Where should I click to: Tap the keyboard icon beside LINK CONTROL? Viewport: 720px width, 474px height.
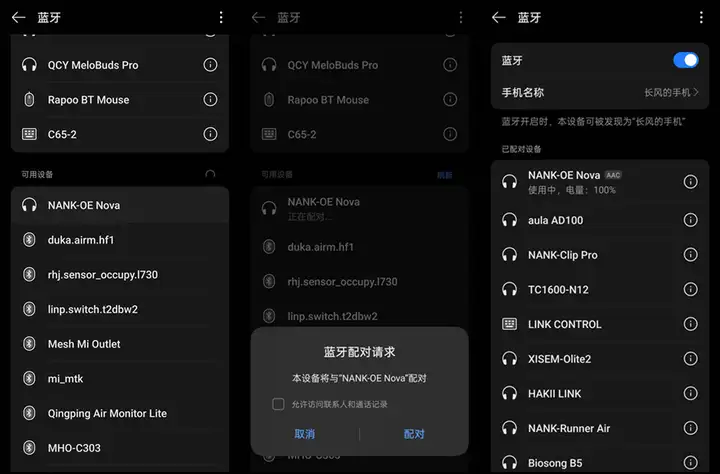[x=509, y=324]
